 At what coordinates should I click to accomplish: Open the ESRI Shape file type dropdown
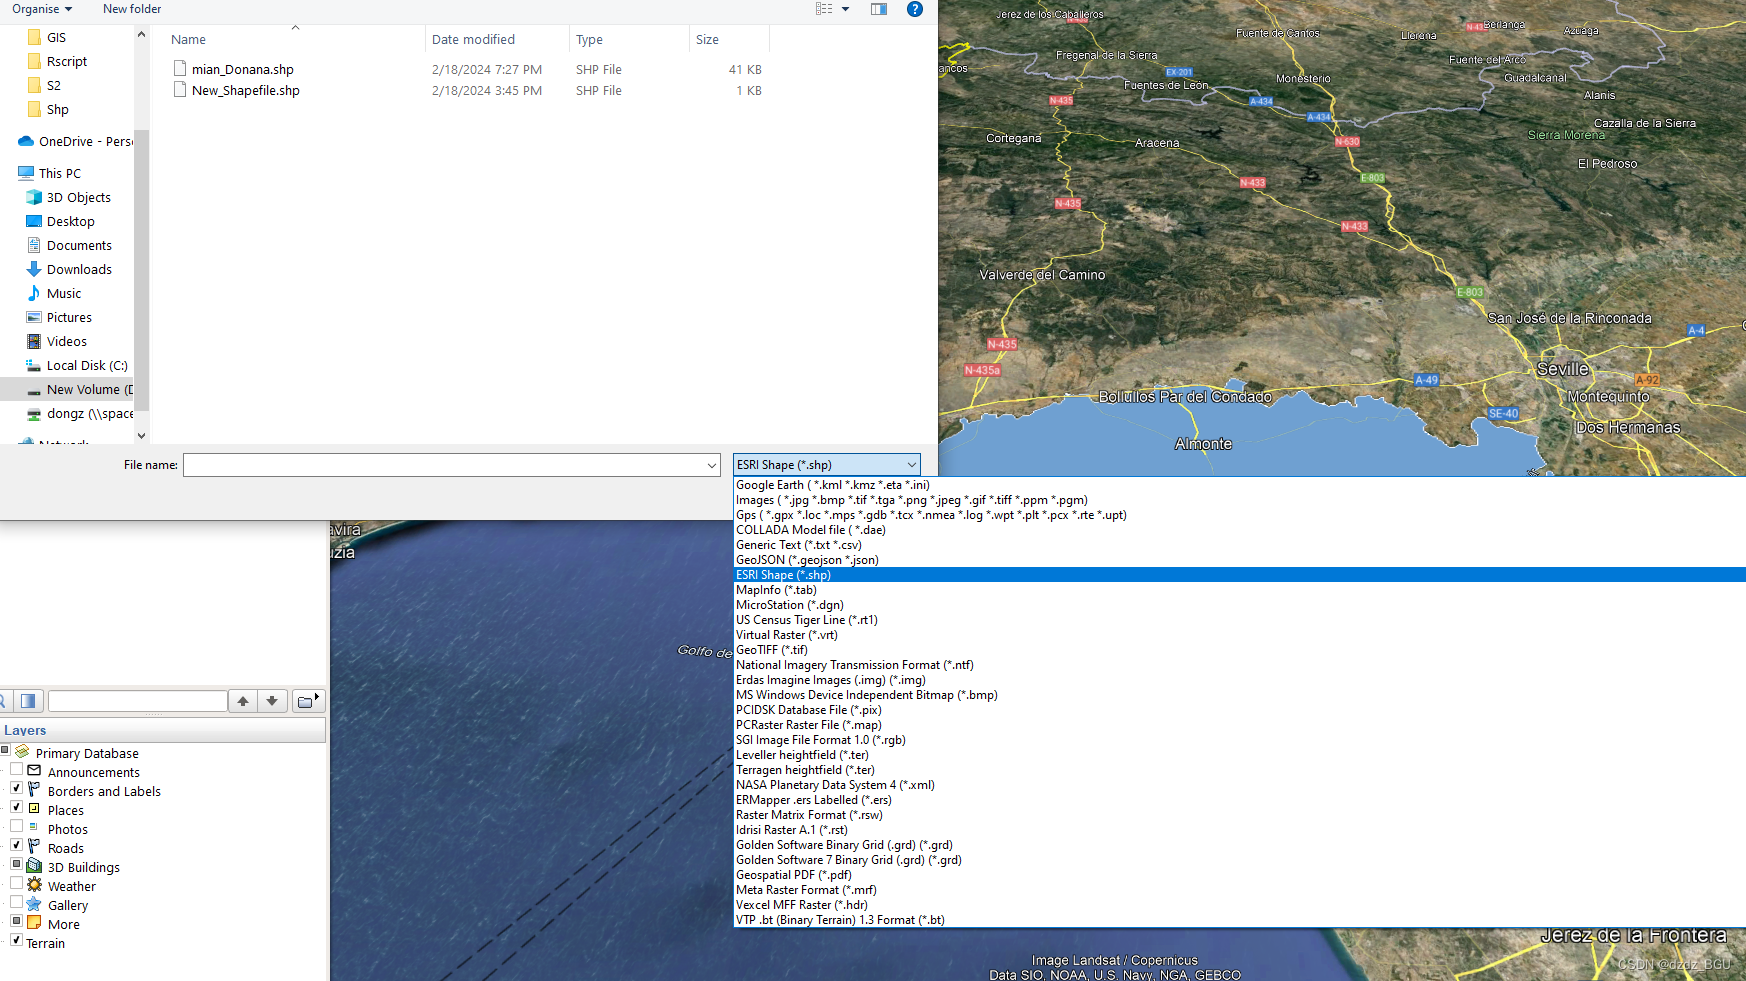pyautogui.click(x=909, y=464)
